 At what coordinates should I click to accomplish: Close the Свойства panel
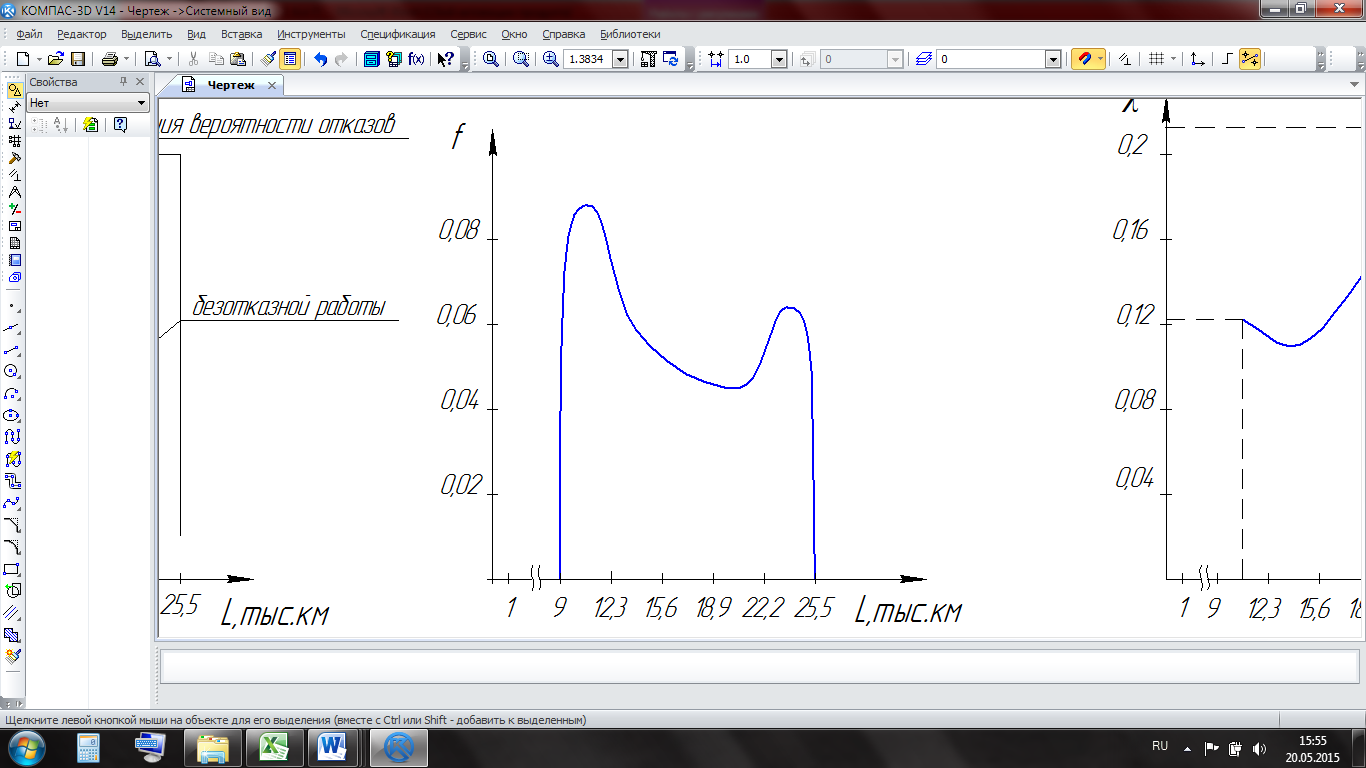pyautogui.click(x=140, y=82)
